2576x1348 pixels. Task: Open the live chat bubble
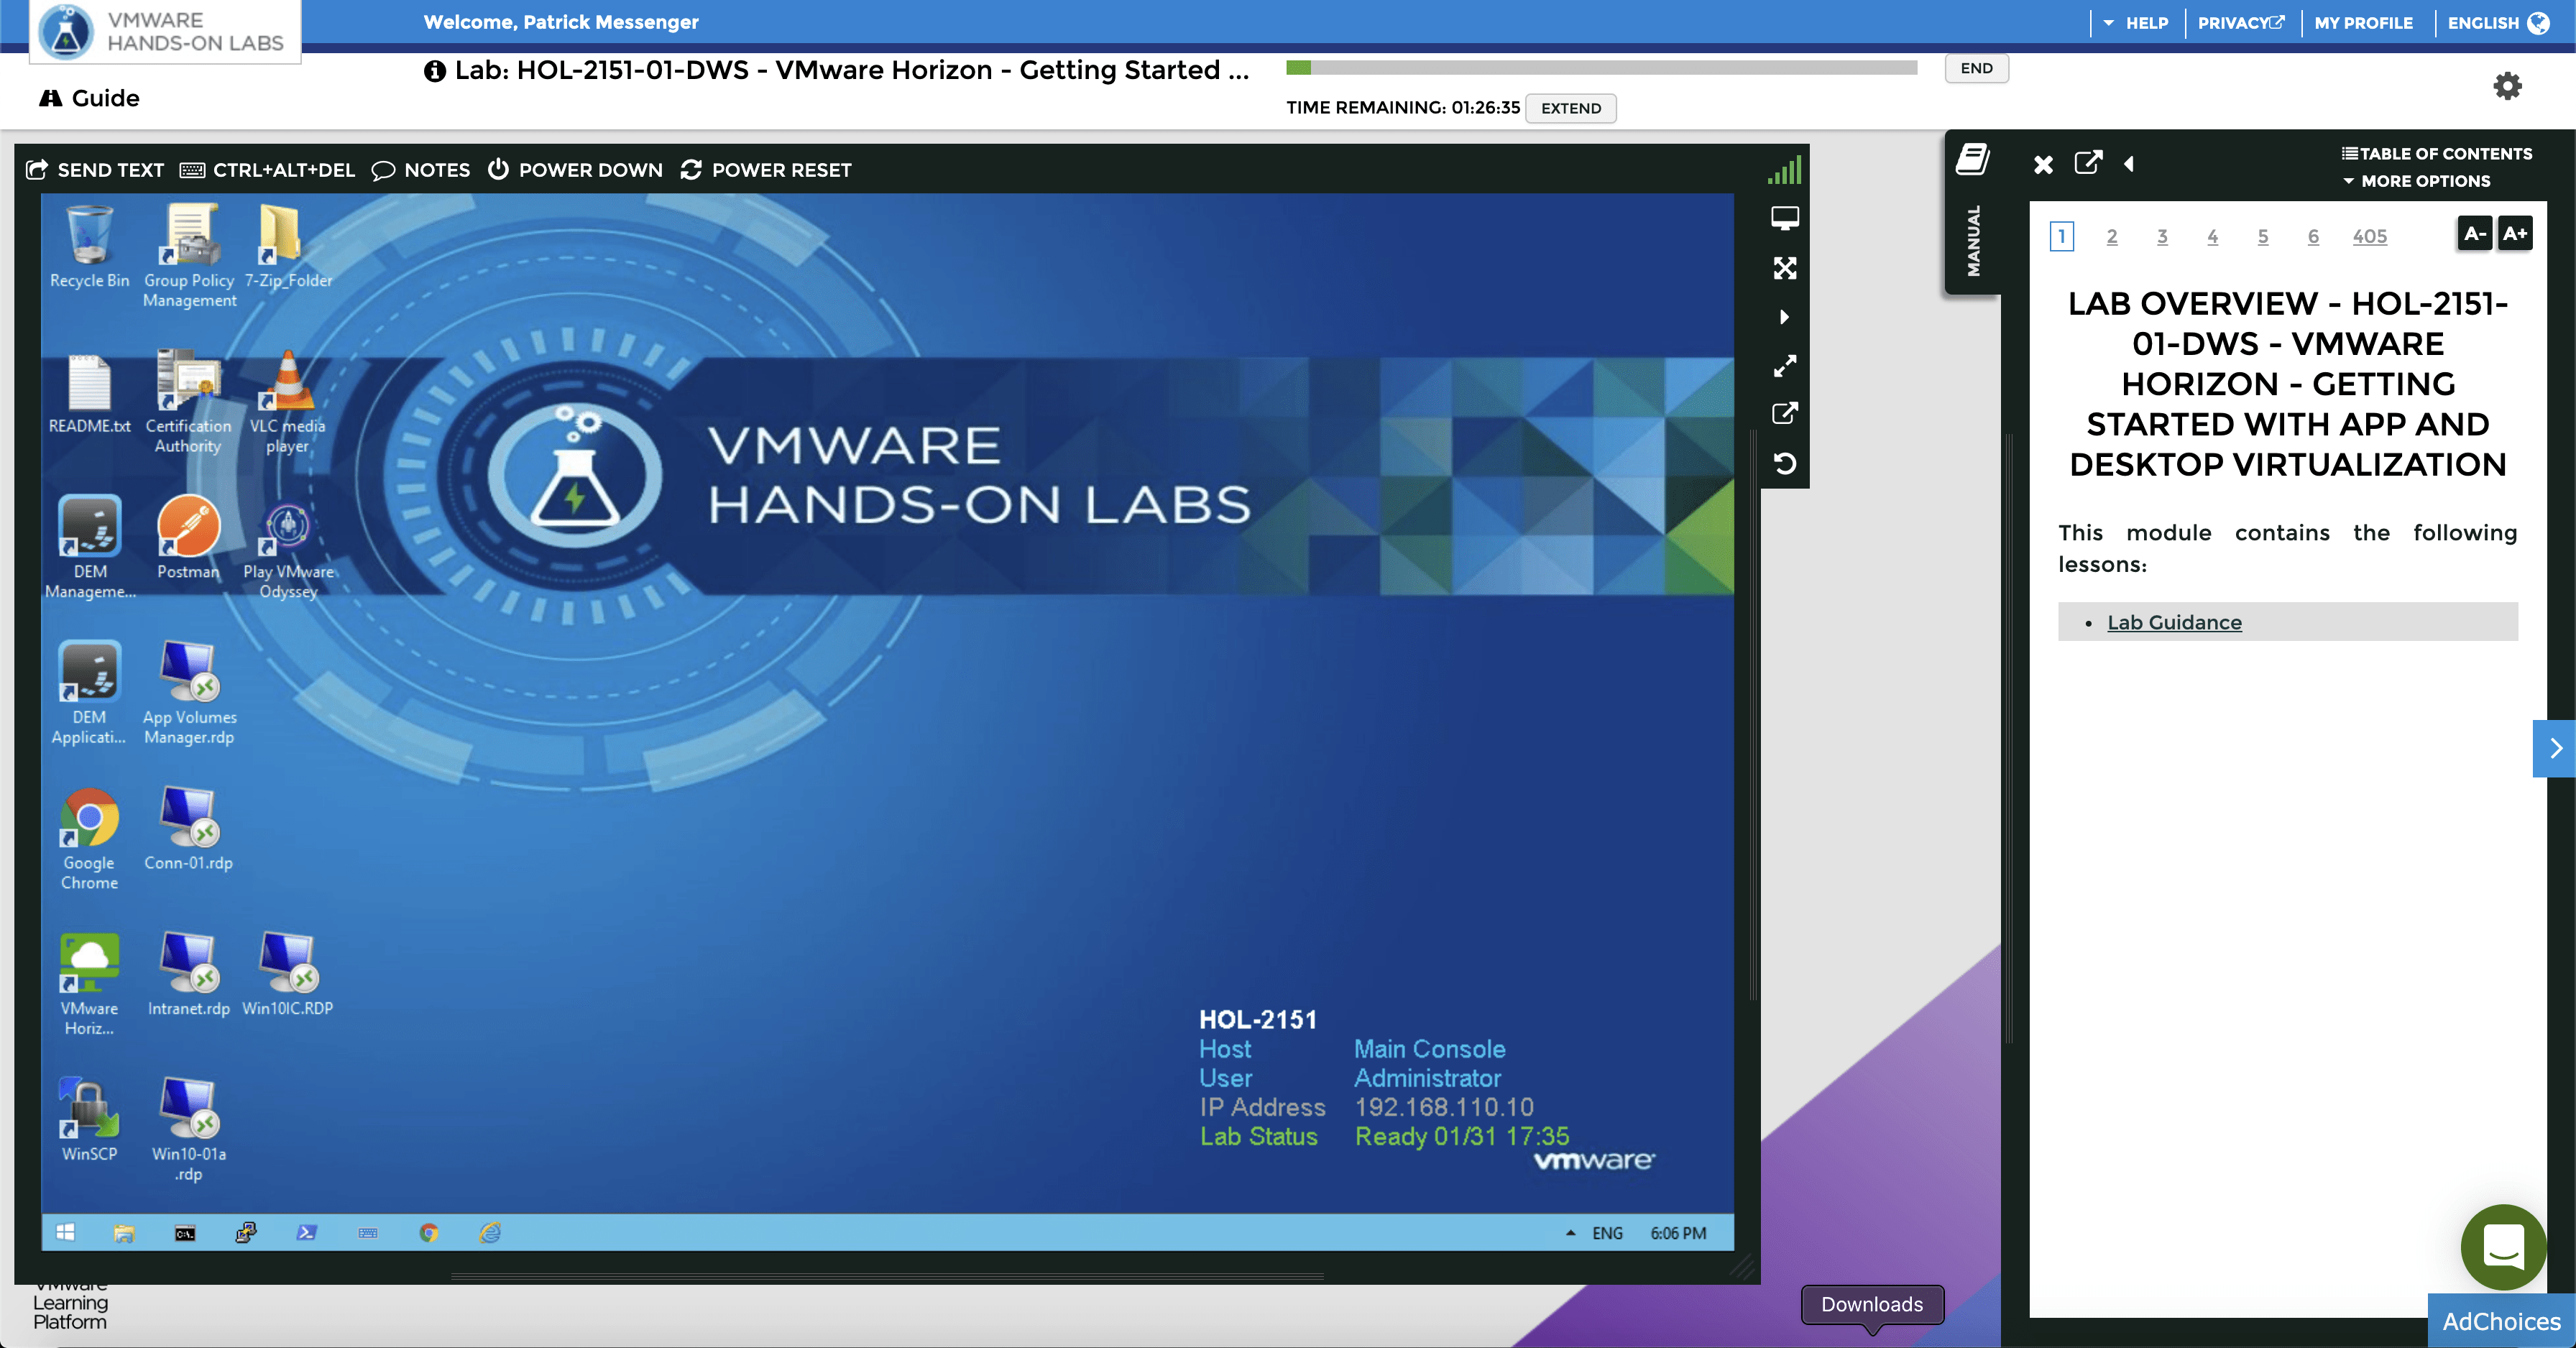[2503, 1246]
